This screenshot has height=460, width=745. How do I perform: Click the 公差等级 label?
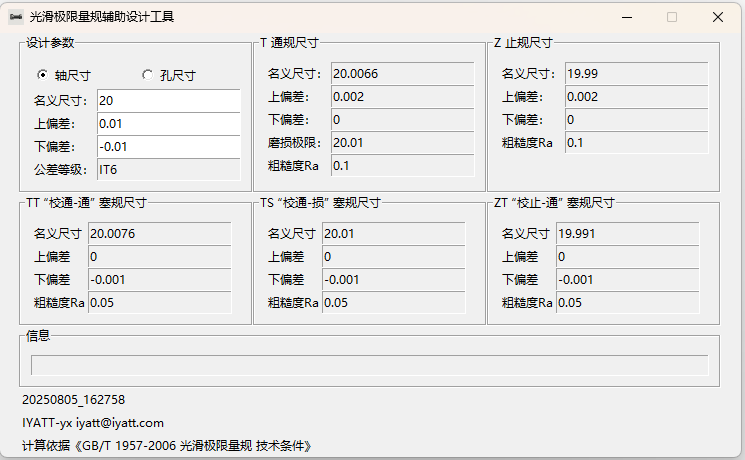[x=61, y=170]
